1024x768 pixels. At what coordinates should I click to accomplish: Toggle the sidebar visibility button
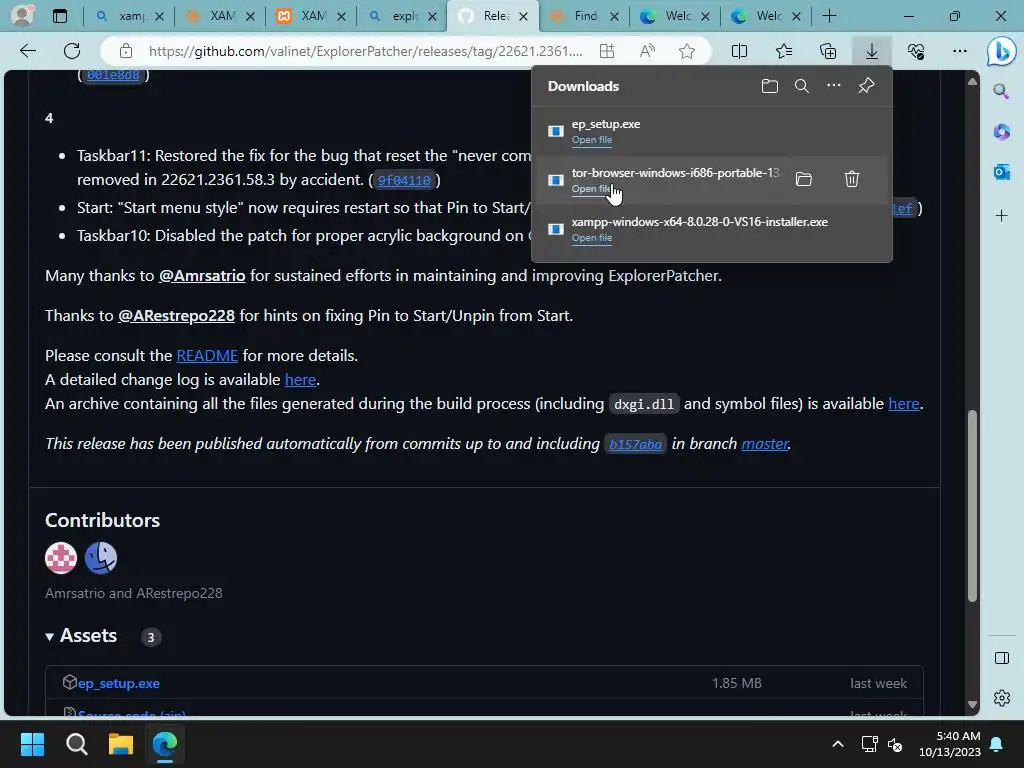1002,658
